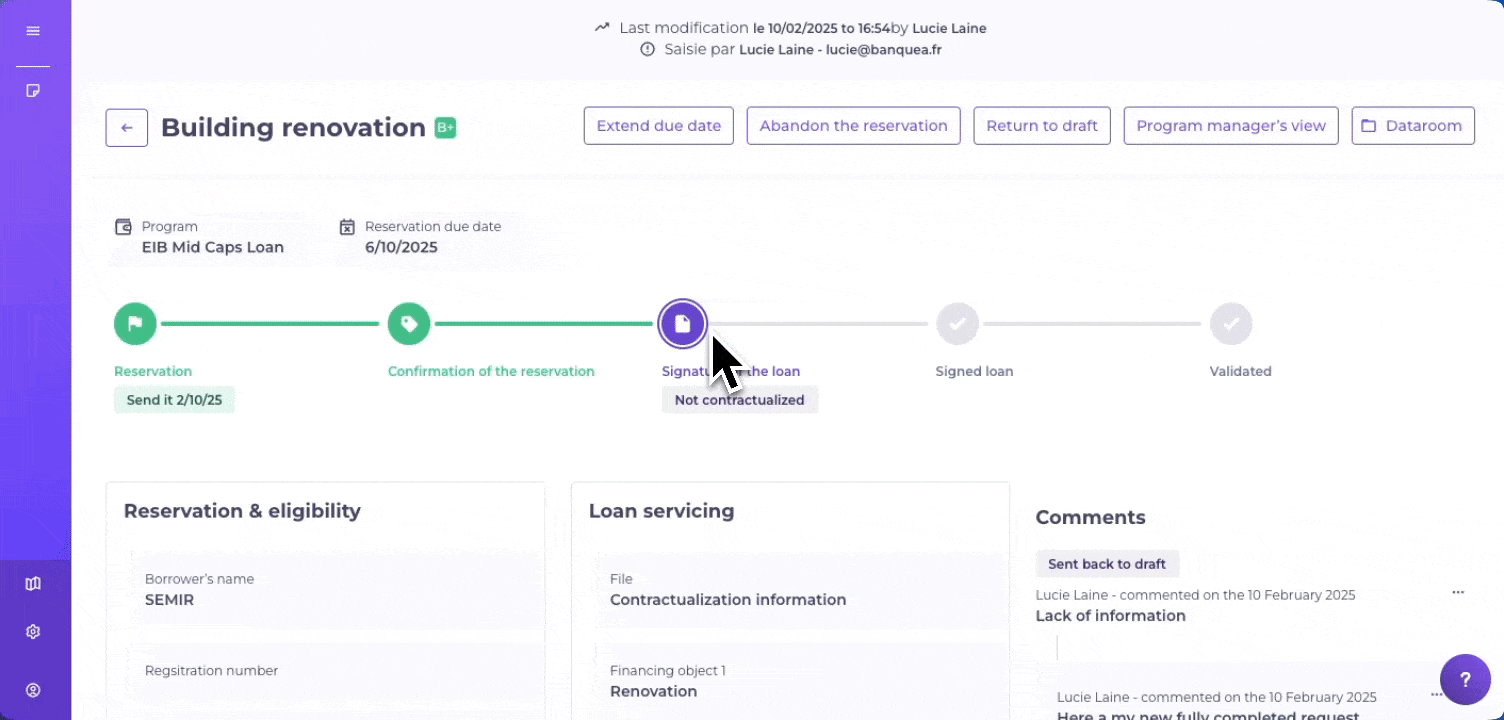Select the Validated step circle
The height and width of the screenshot is (720, 1504).
tap(1231, 324)
